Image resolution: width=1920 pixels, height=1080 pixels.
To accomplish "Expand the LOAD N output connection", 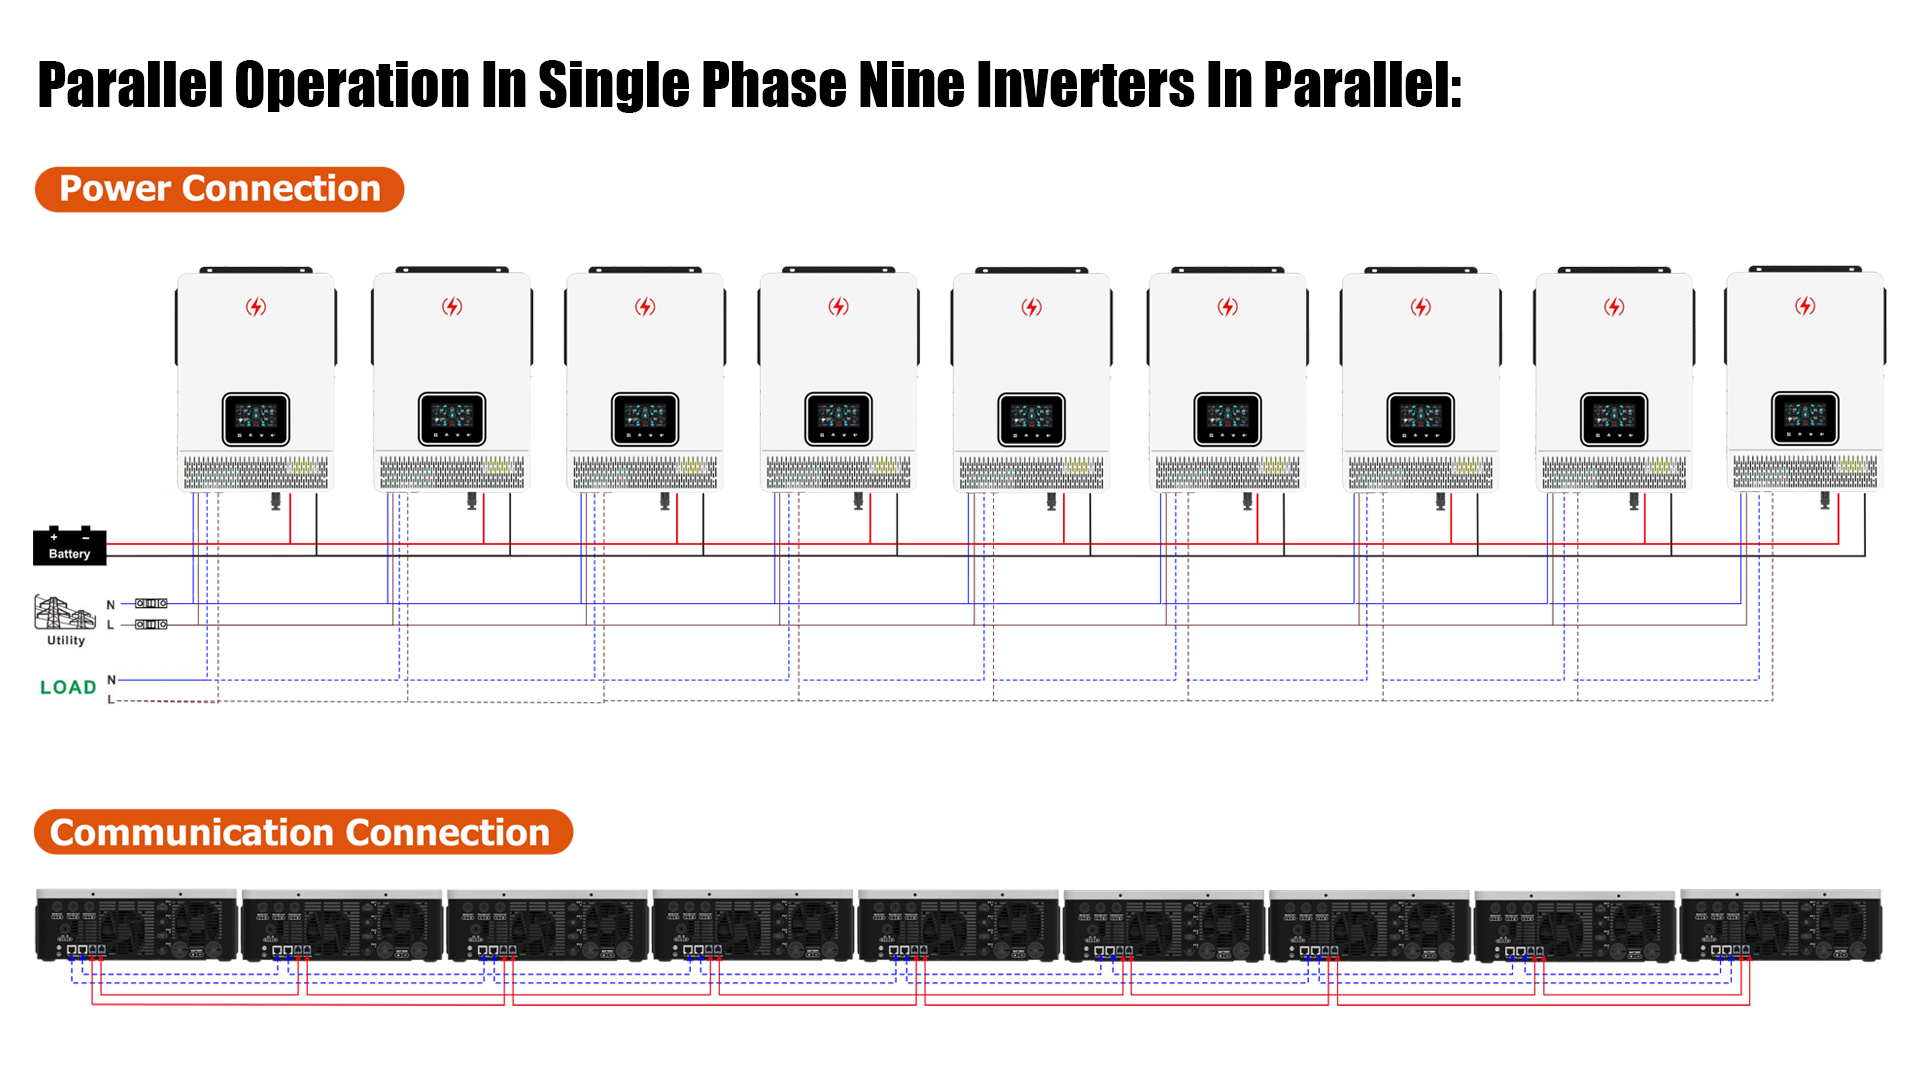I will 100,682.
